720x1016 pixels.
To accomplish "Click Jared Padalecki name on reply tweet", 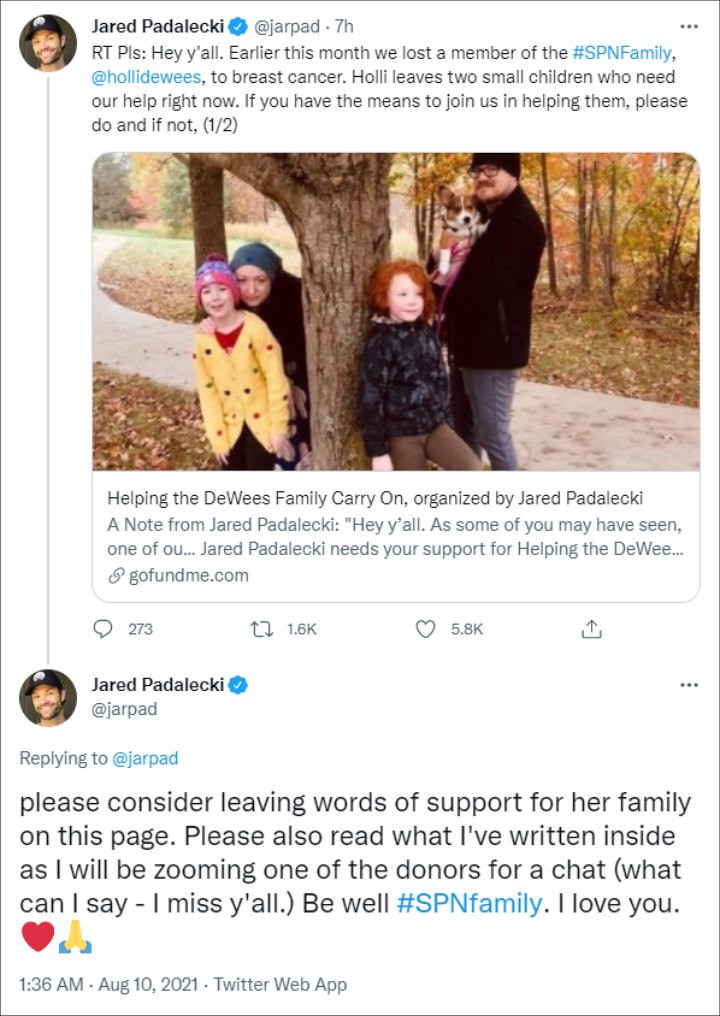I will point(156,685).
